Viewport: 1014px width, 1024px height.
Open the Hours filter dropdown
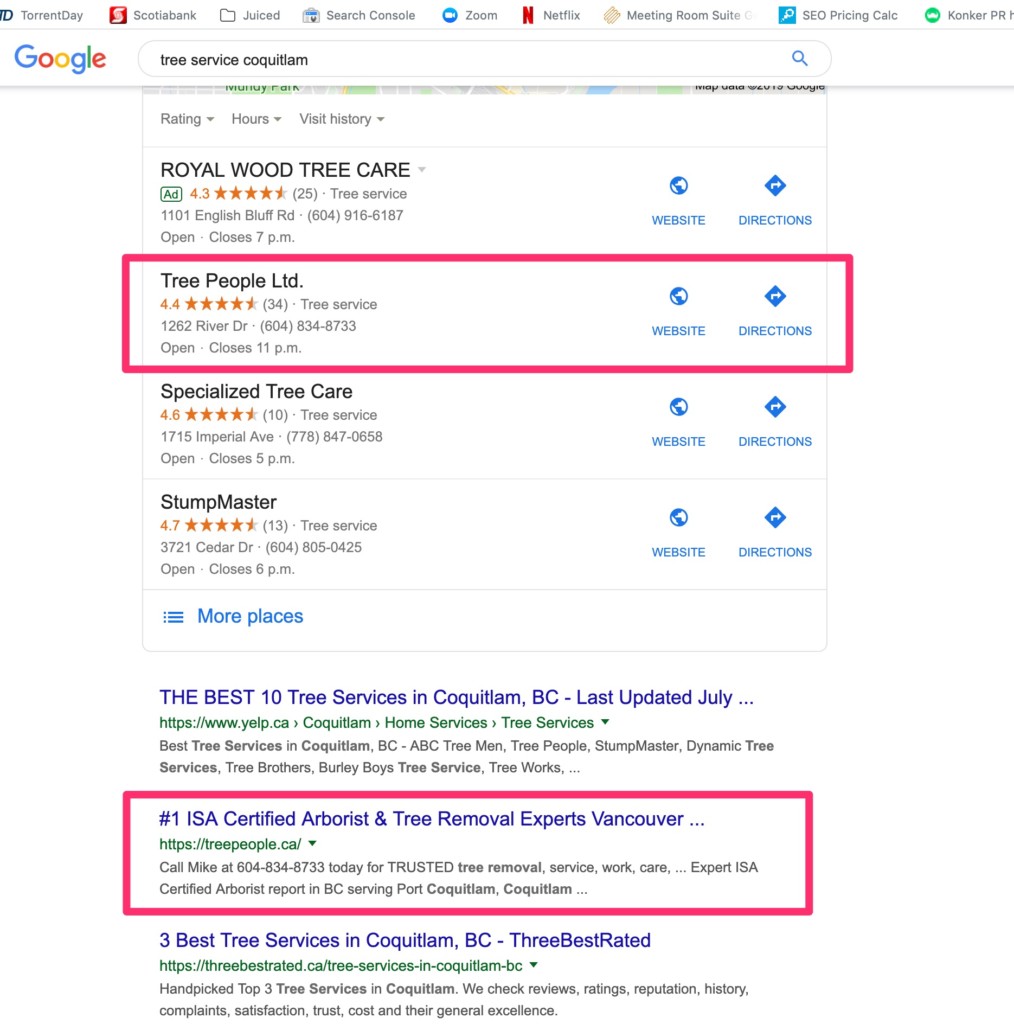[x=256, y=119]
